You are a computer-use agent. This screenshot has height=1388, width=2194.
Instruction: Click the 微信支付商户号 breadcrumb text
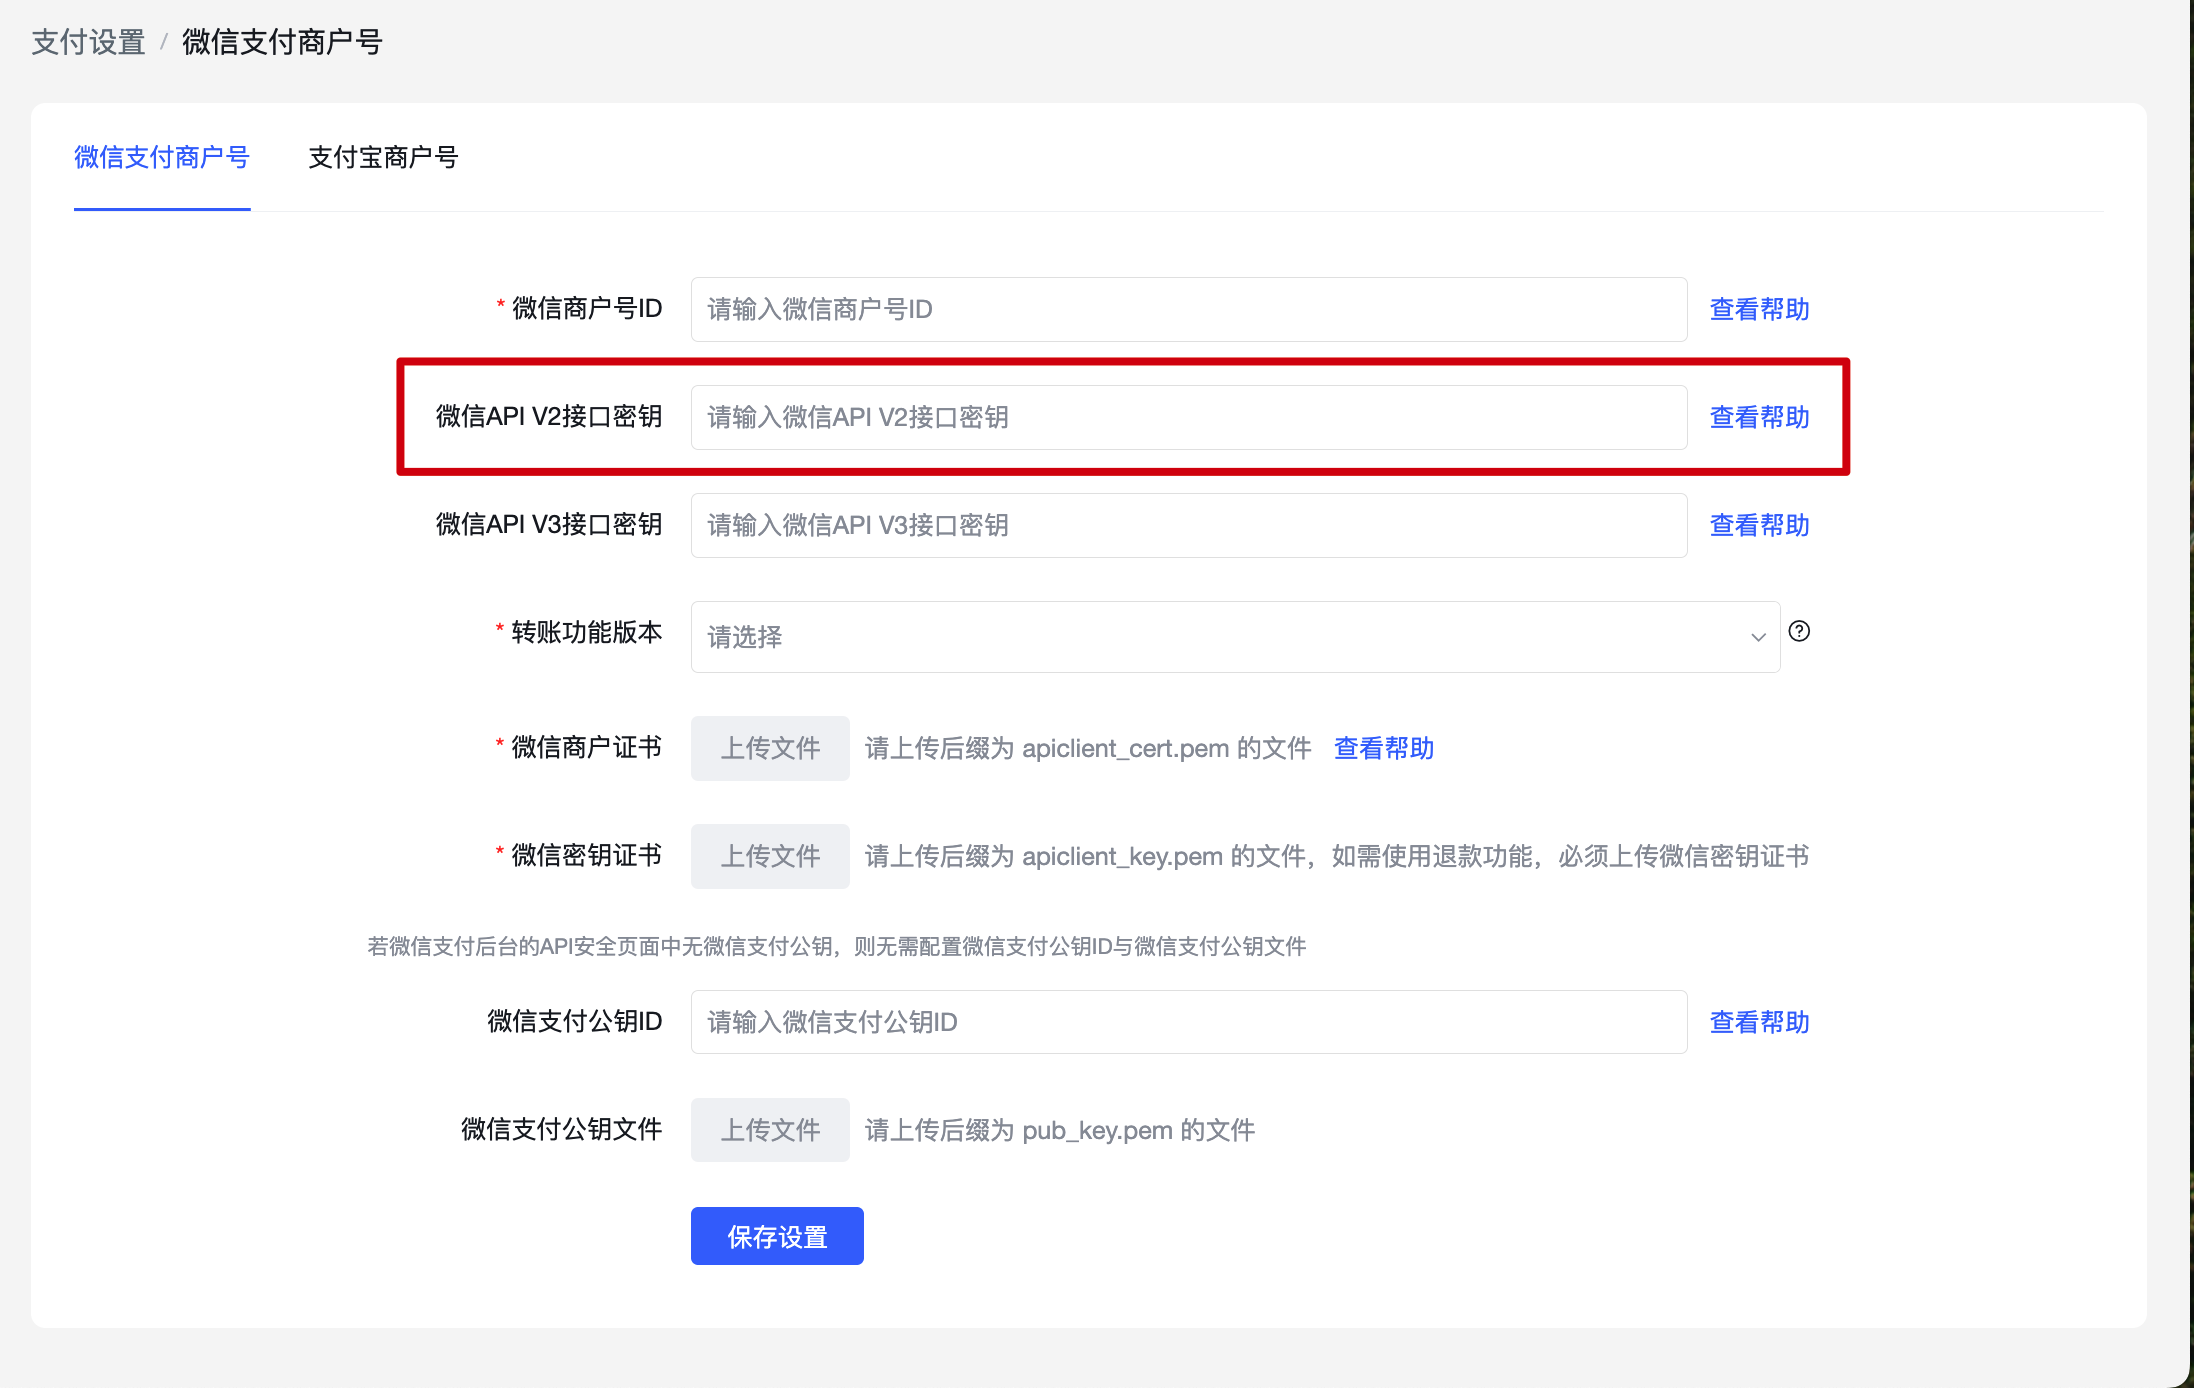282,42
